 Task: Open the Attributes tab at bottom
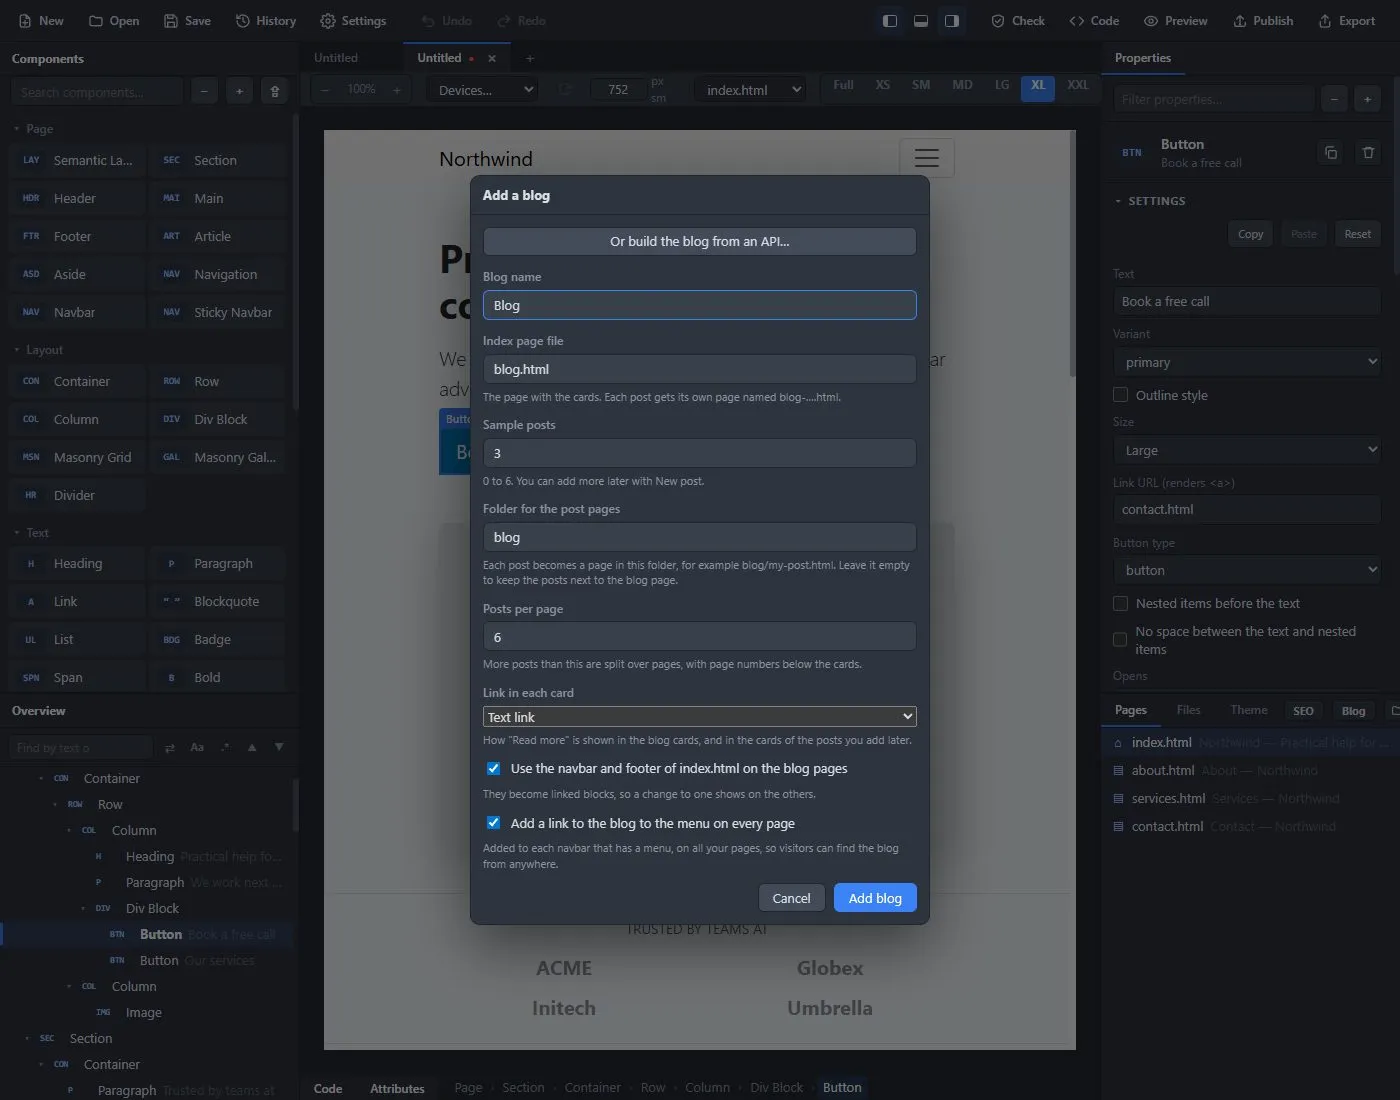[397, 1089]
